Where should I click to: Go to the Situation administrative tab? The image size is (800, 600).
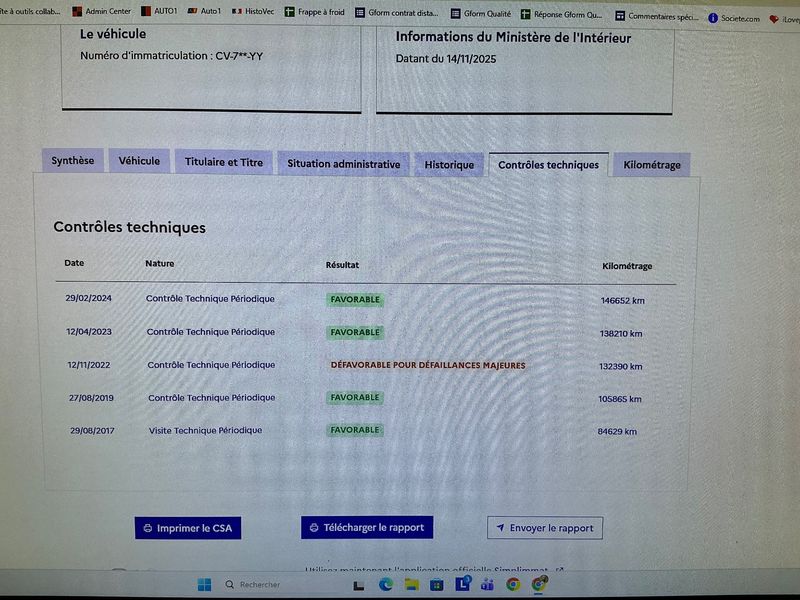pos(344,164)
